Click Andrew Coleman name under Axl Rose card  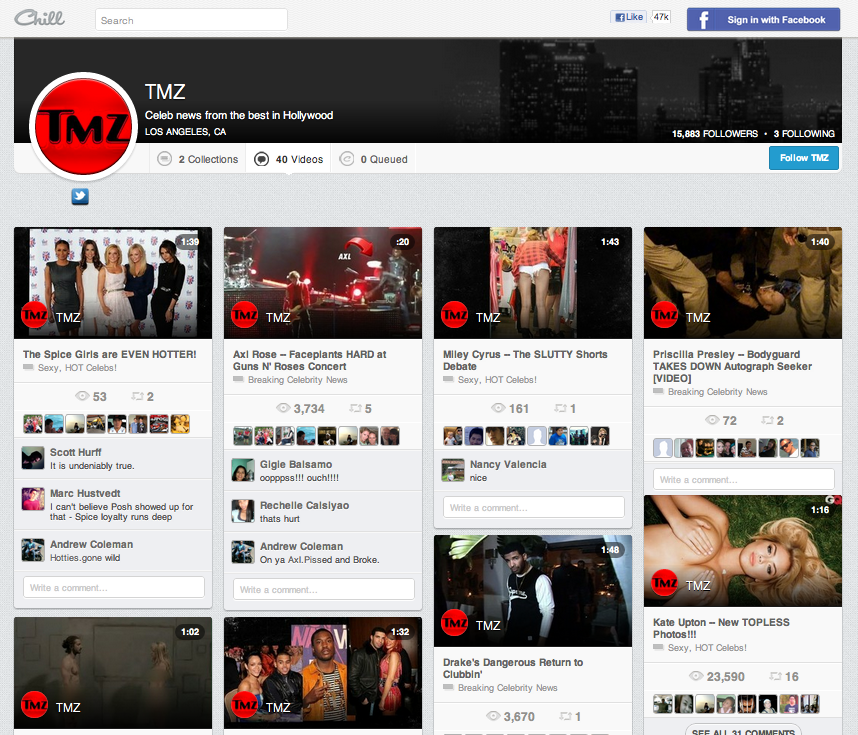click(x=302, y=546)
